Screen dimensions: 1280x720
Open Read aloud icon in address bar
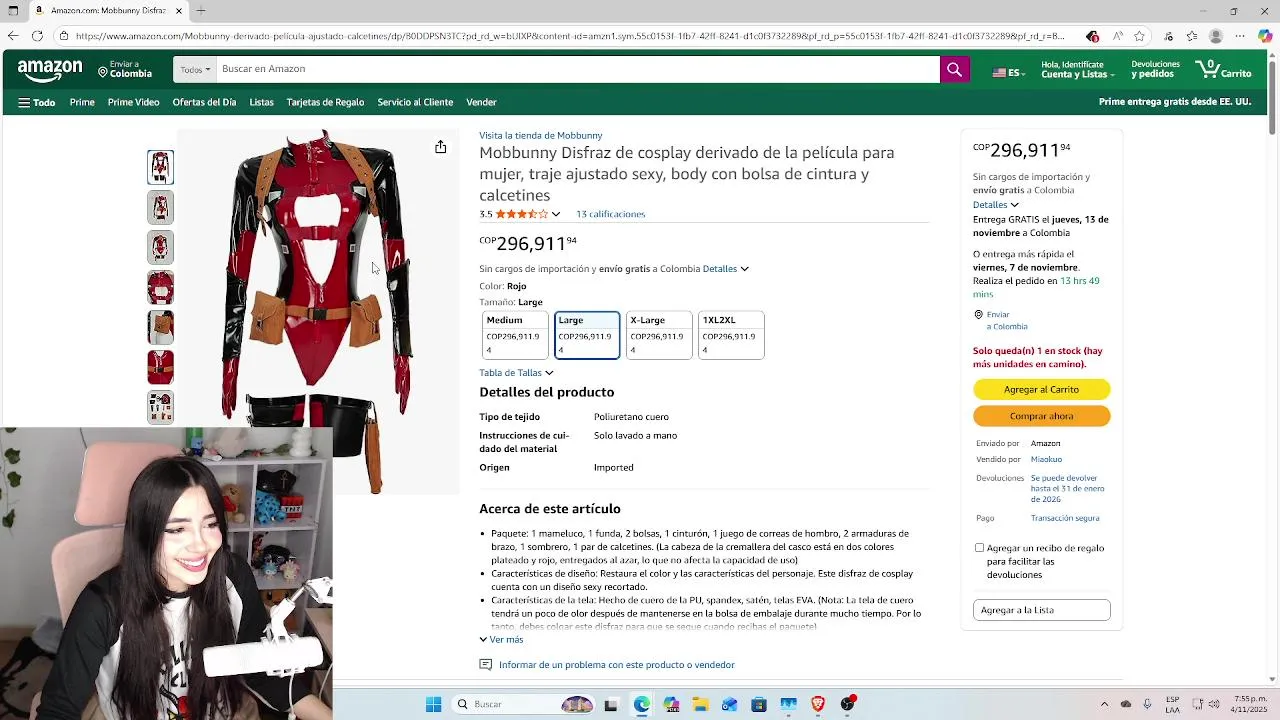tap(1117, 36)
